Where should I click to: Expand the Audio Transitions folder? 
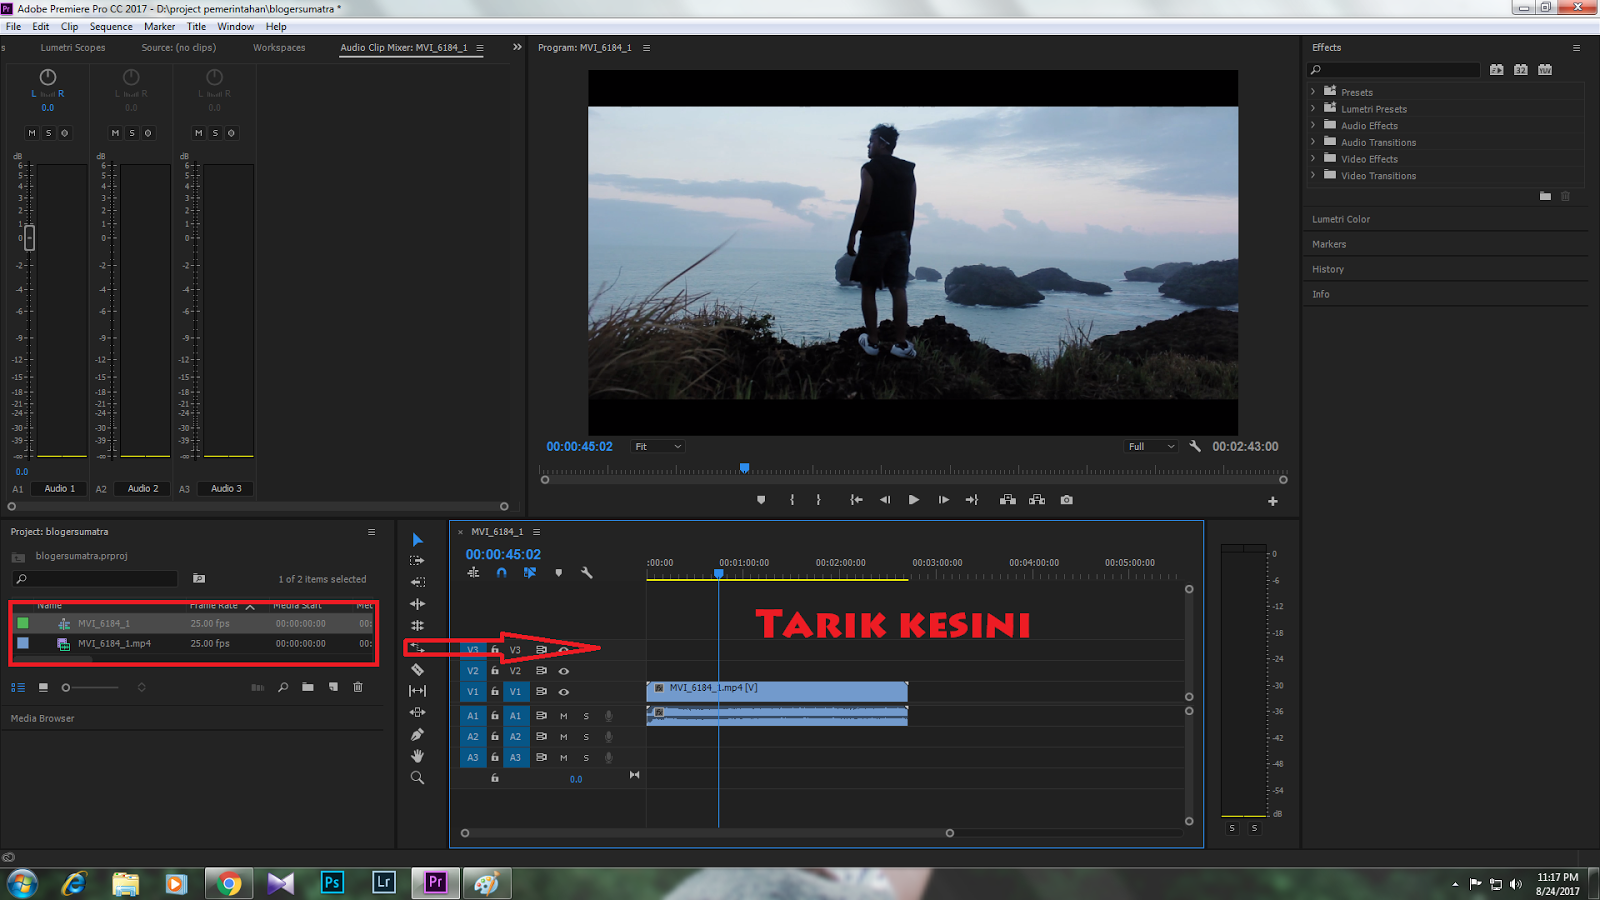[1313, 142]
